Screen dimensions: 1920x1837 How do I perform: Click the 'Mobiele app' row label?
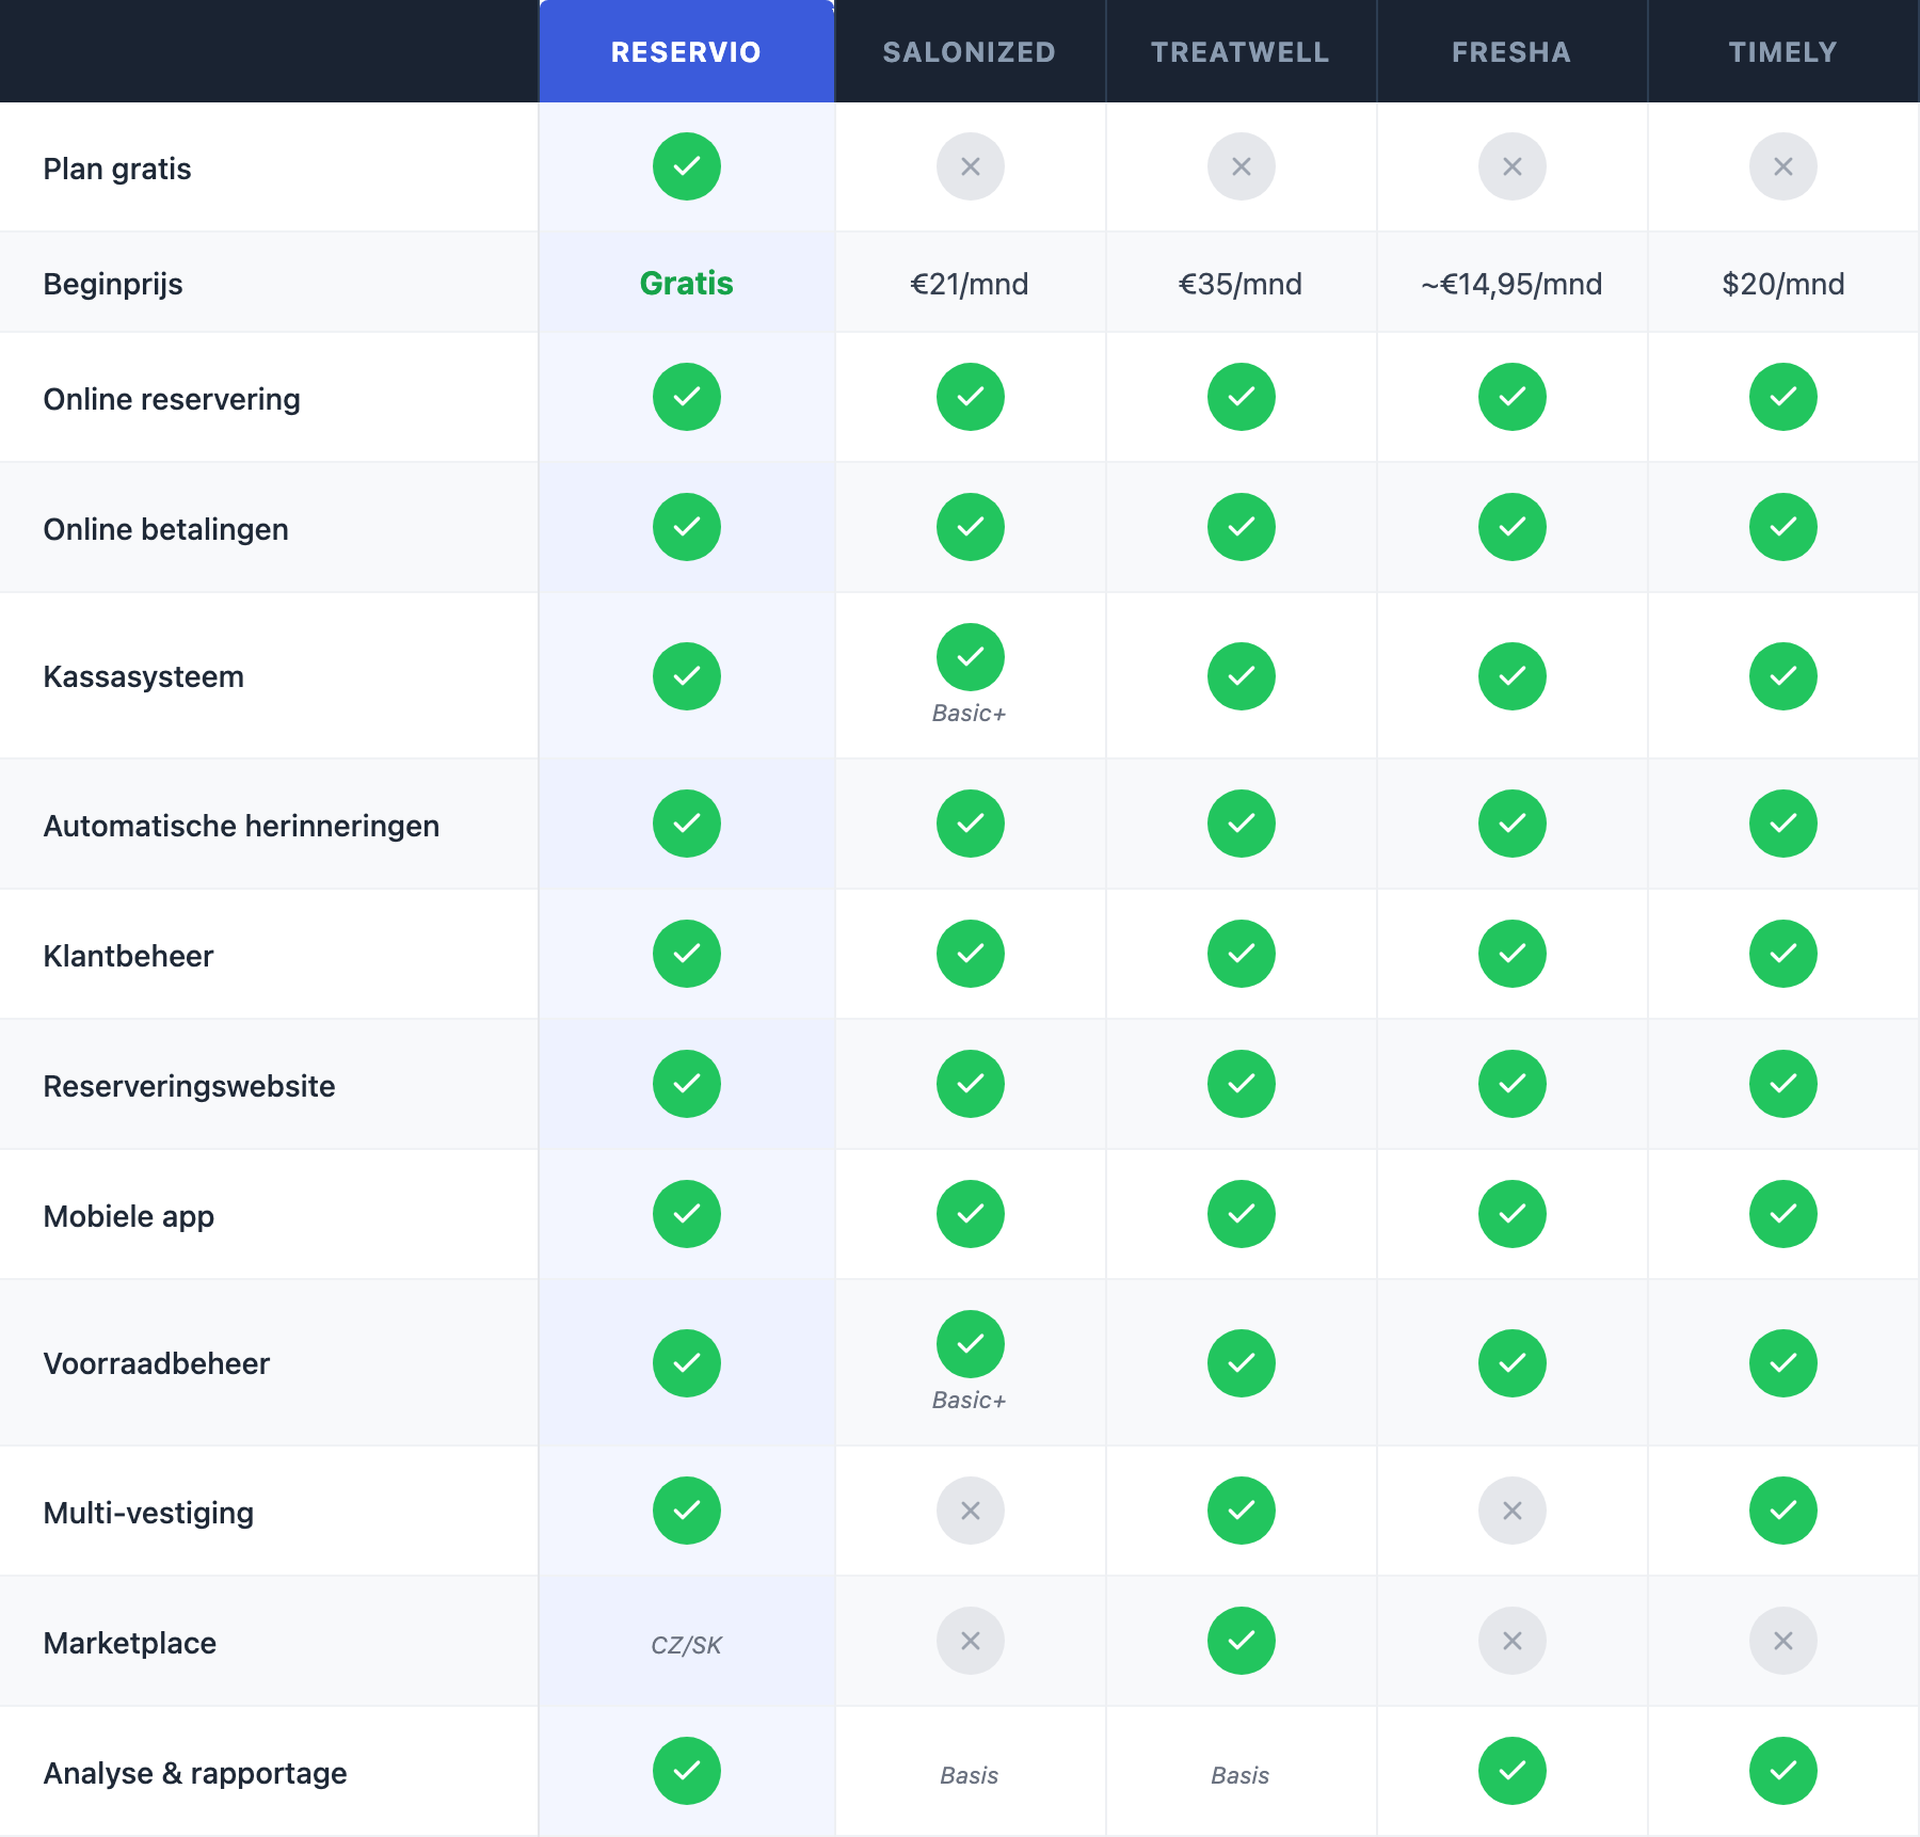[x=128, y=1216]
